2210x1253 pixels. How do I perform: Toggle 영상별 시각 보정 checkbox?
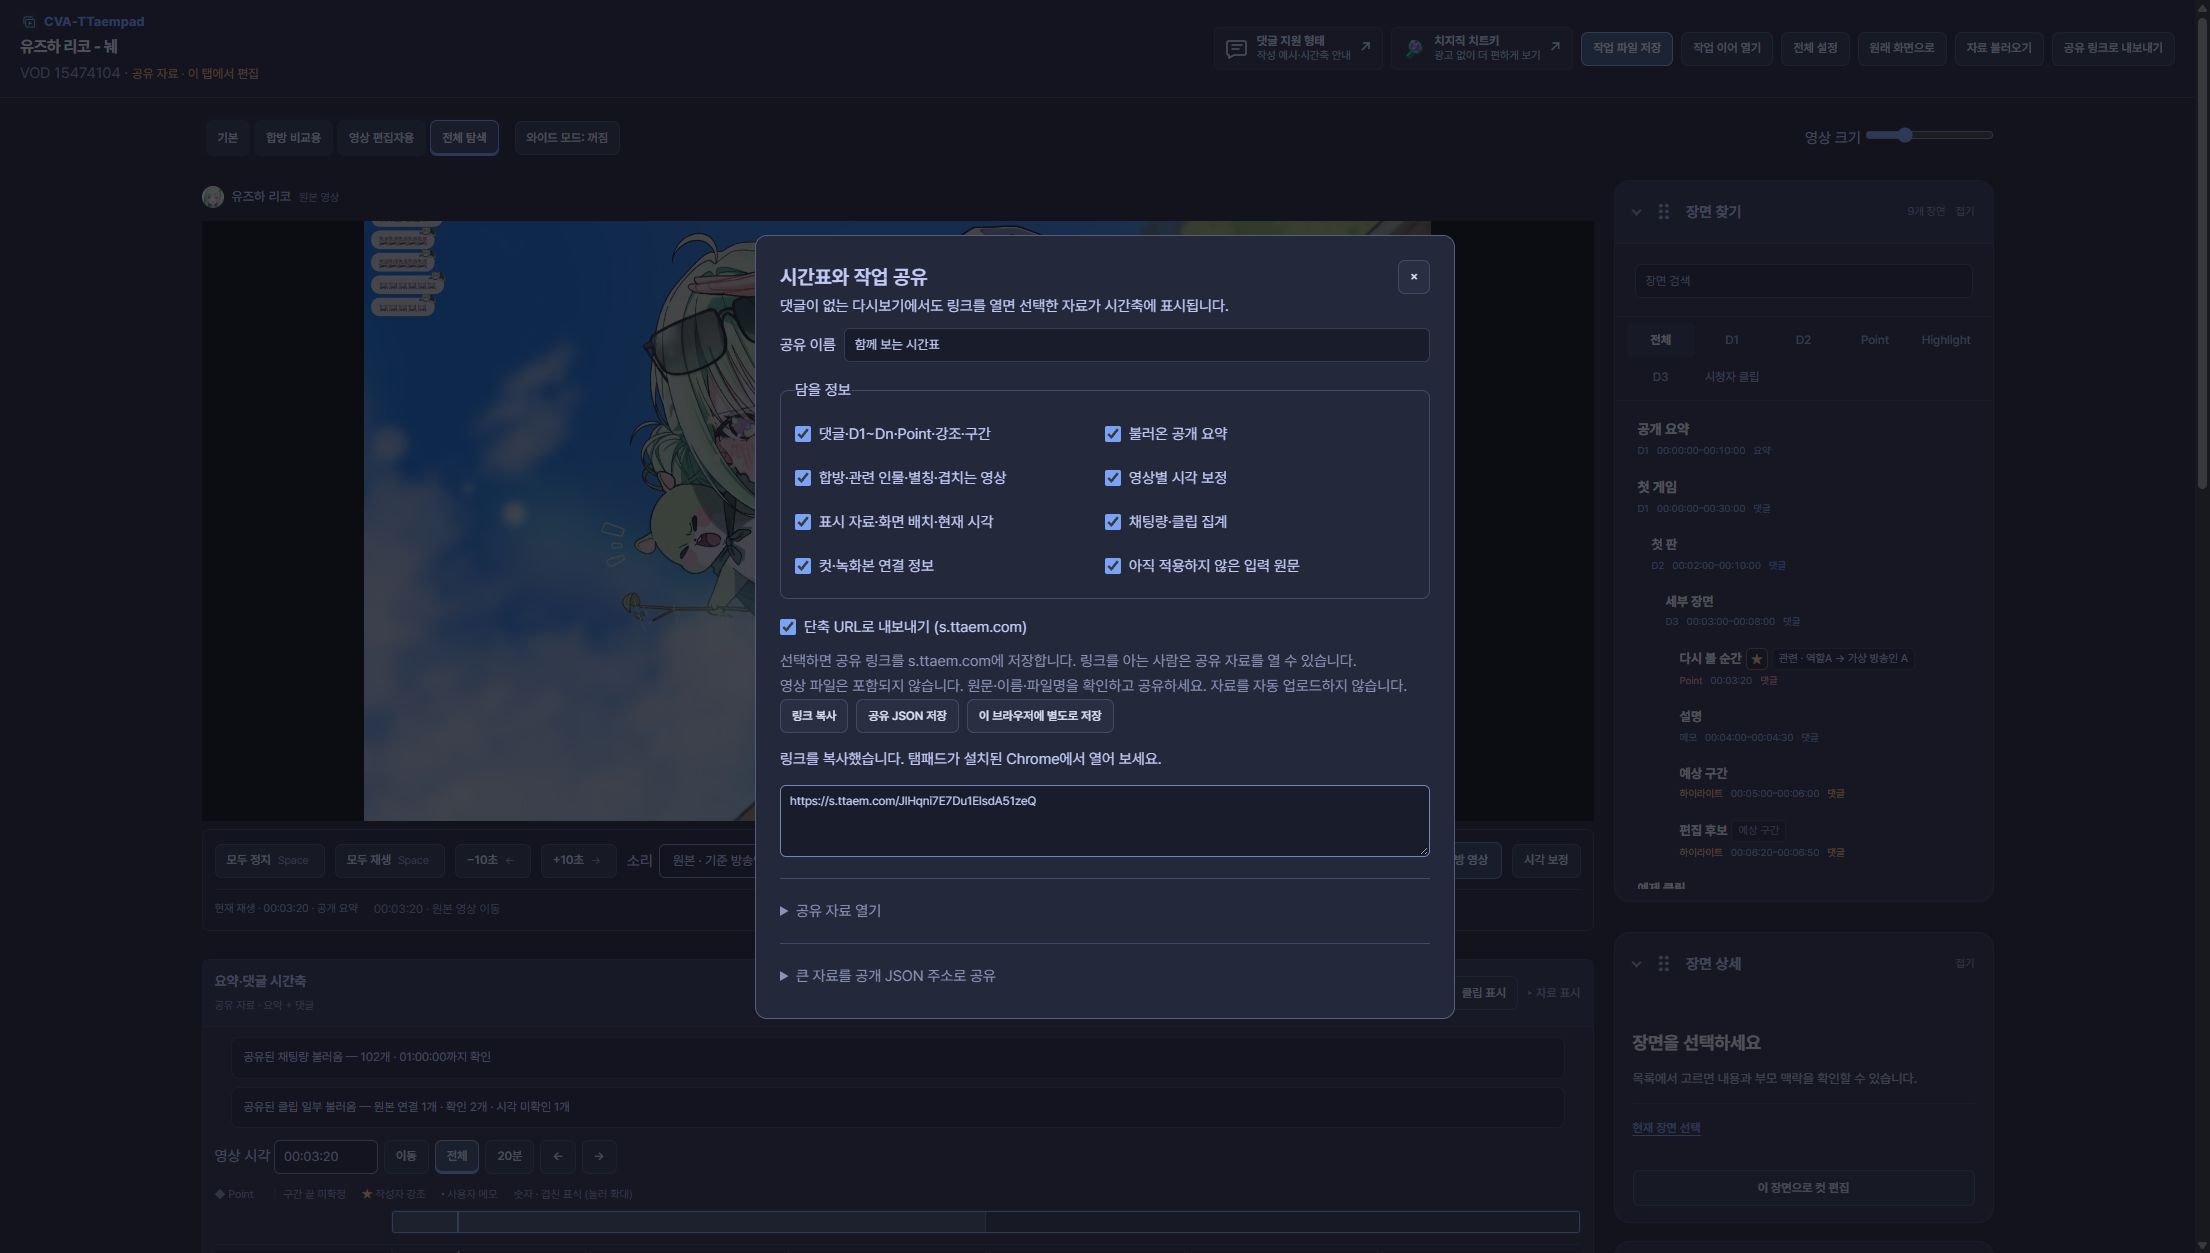coord(1112,478)
